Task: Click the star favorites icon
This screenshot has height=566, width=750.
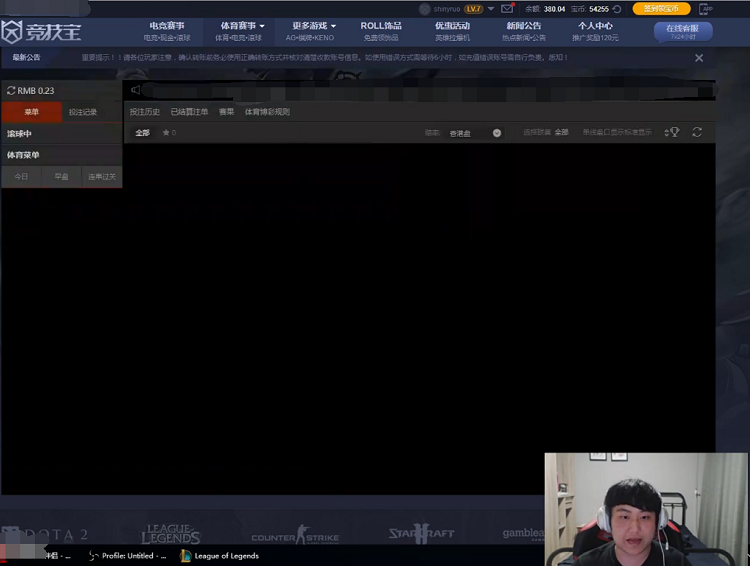Action: (x=167, y=132)
